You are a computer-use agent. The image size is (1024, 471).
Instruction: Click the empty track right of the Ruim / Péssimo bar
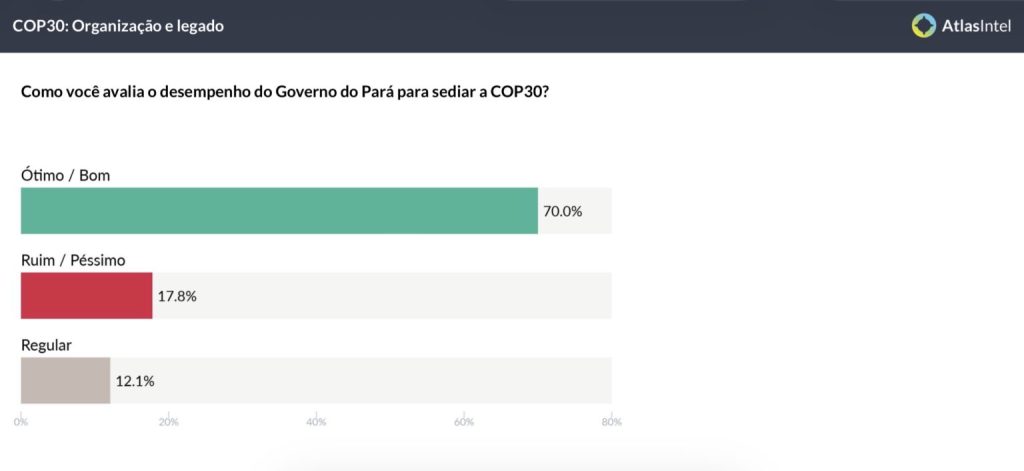(400, 296)
